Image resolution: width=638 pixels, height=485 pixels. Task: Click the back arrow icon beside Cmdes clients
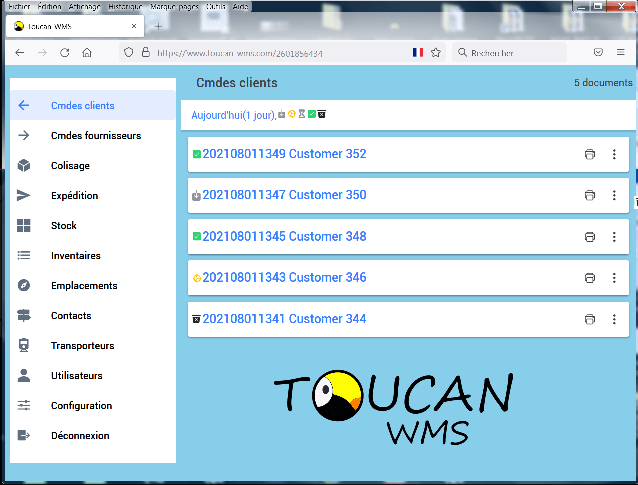[x=24, y=105]
